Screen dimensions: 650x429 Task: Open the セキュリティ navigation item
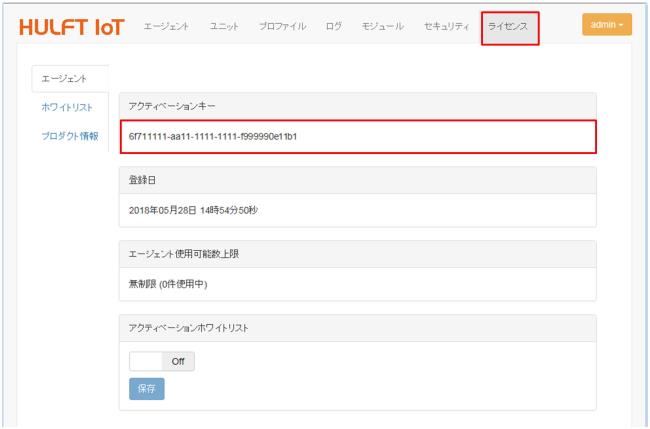click(446, 26)
